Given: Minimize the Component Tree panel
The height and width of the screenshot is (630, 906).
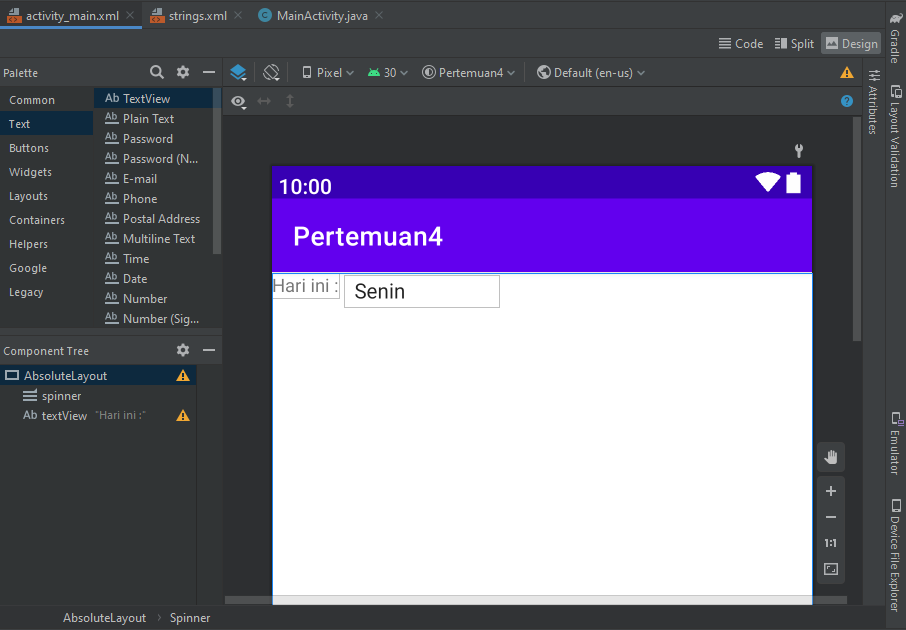Looking at the screenshot, I should (x=209, y=350).
